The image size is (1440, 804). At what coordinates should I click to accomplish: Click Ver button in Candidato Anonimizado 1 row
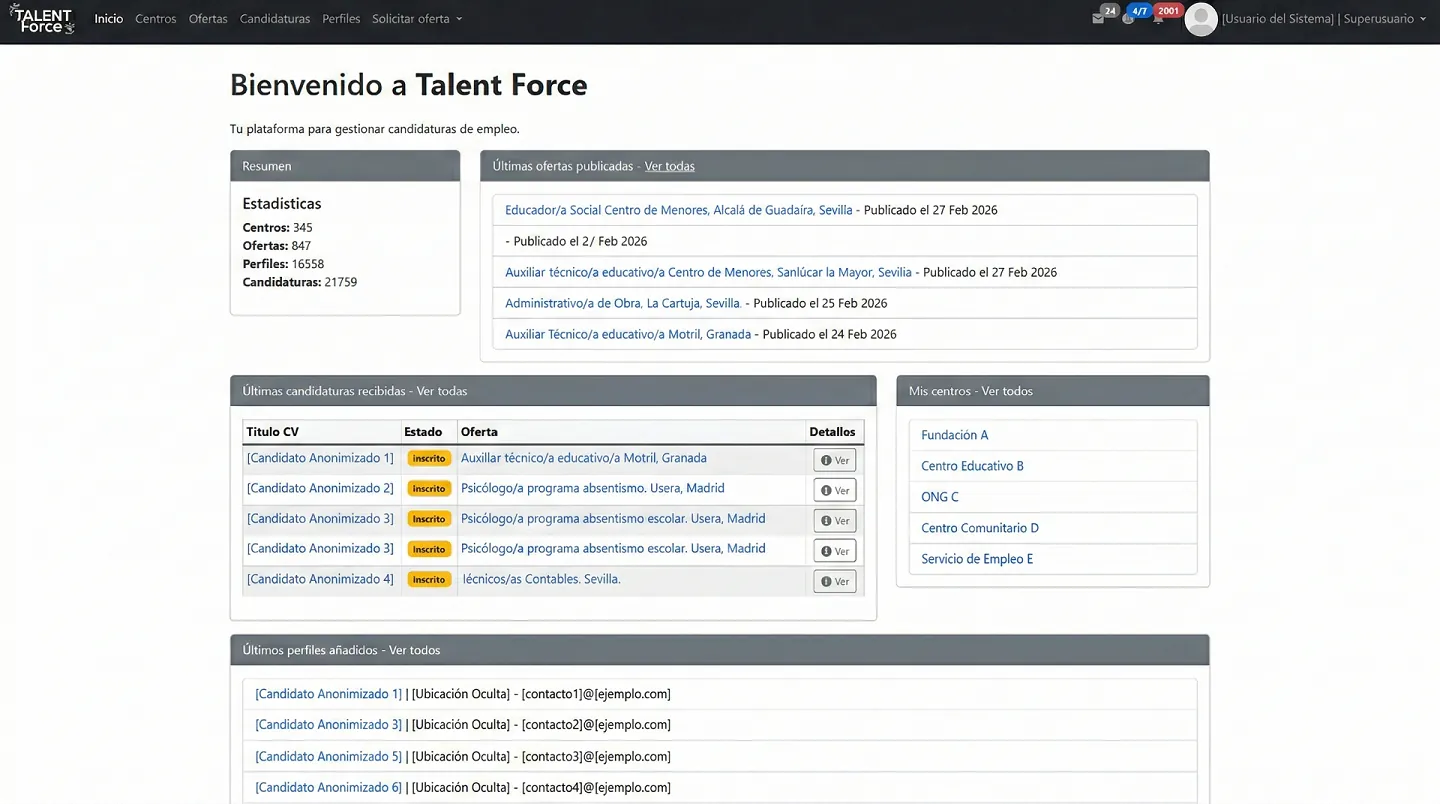click(x=835, y=460)
